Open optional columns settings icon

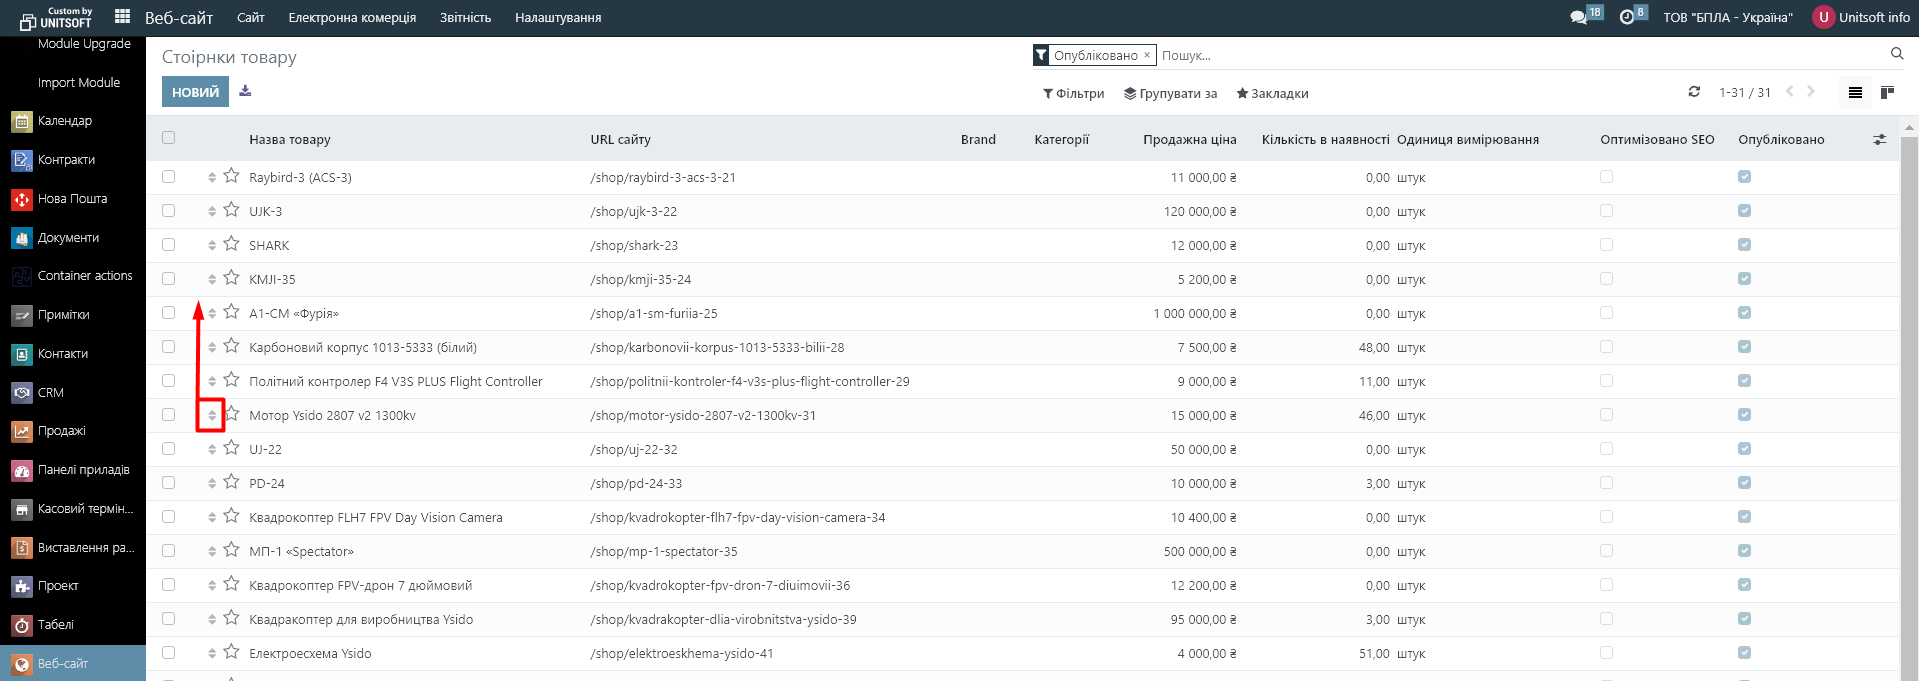pos(1879,140)
